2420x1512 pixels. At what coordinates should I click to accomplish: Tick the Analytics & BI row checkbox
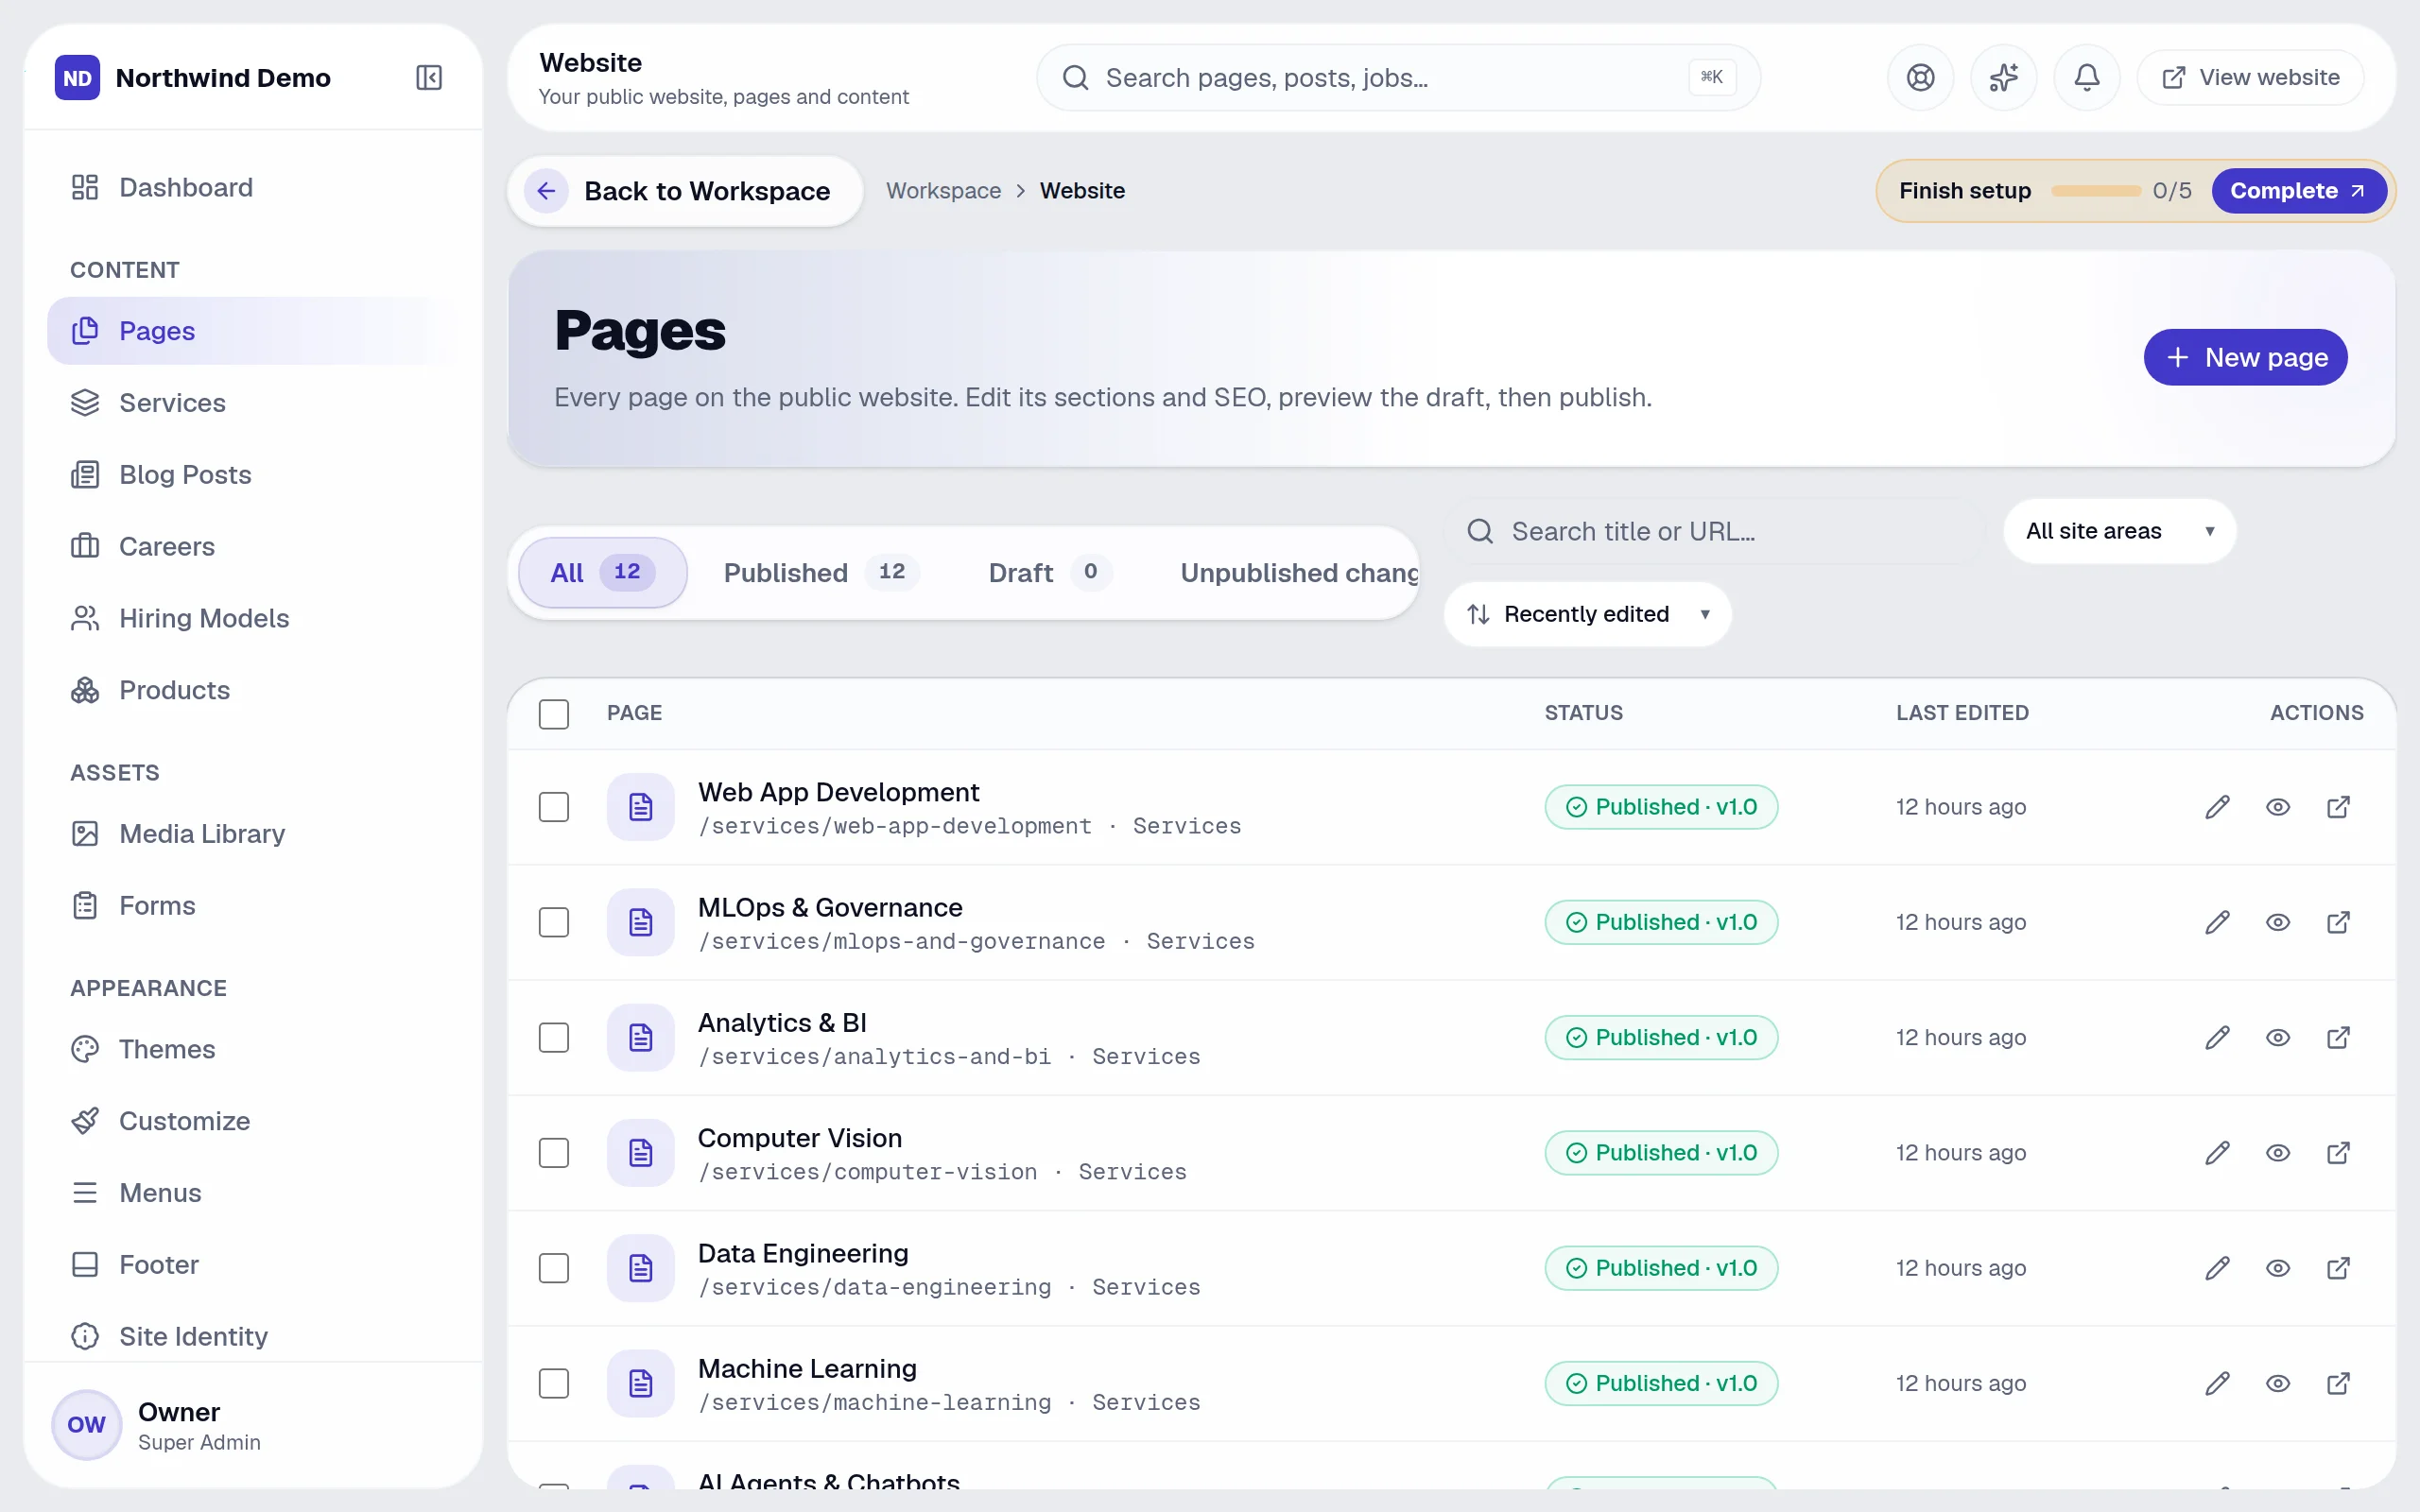tap(553, 1037)
